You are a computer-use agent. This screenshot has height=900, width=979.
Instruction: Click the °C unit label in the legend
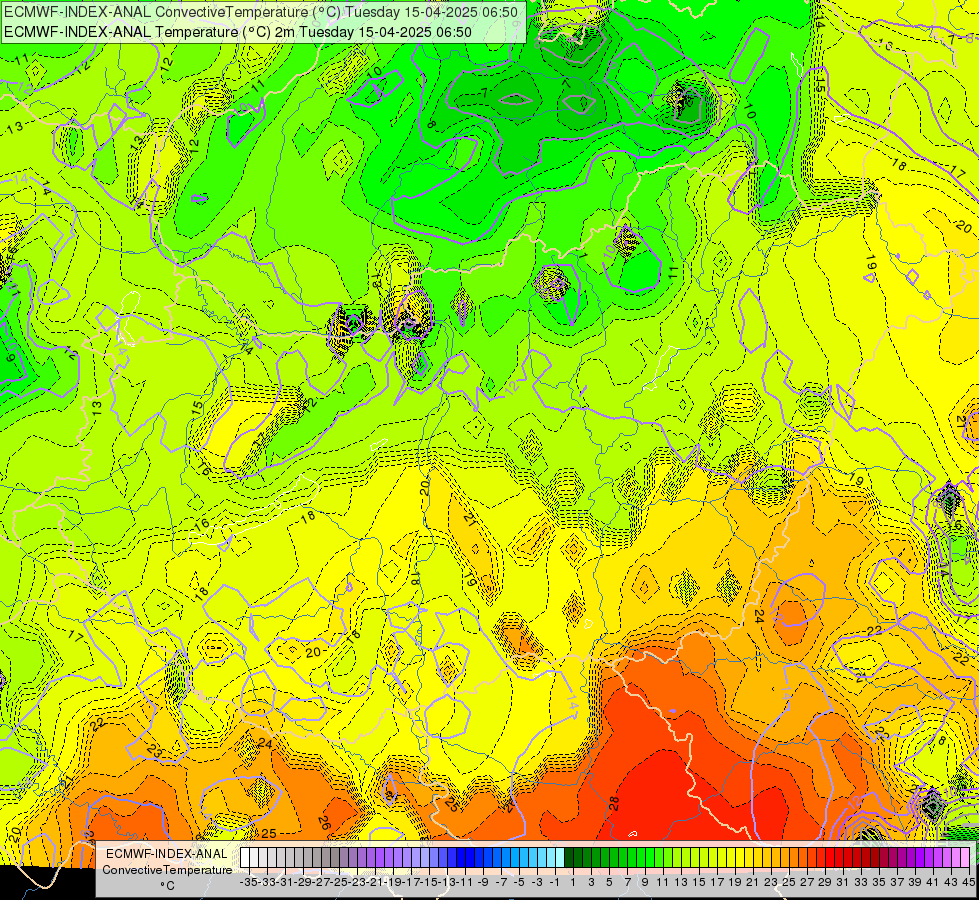pos(167,886)
